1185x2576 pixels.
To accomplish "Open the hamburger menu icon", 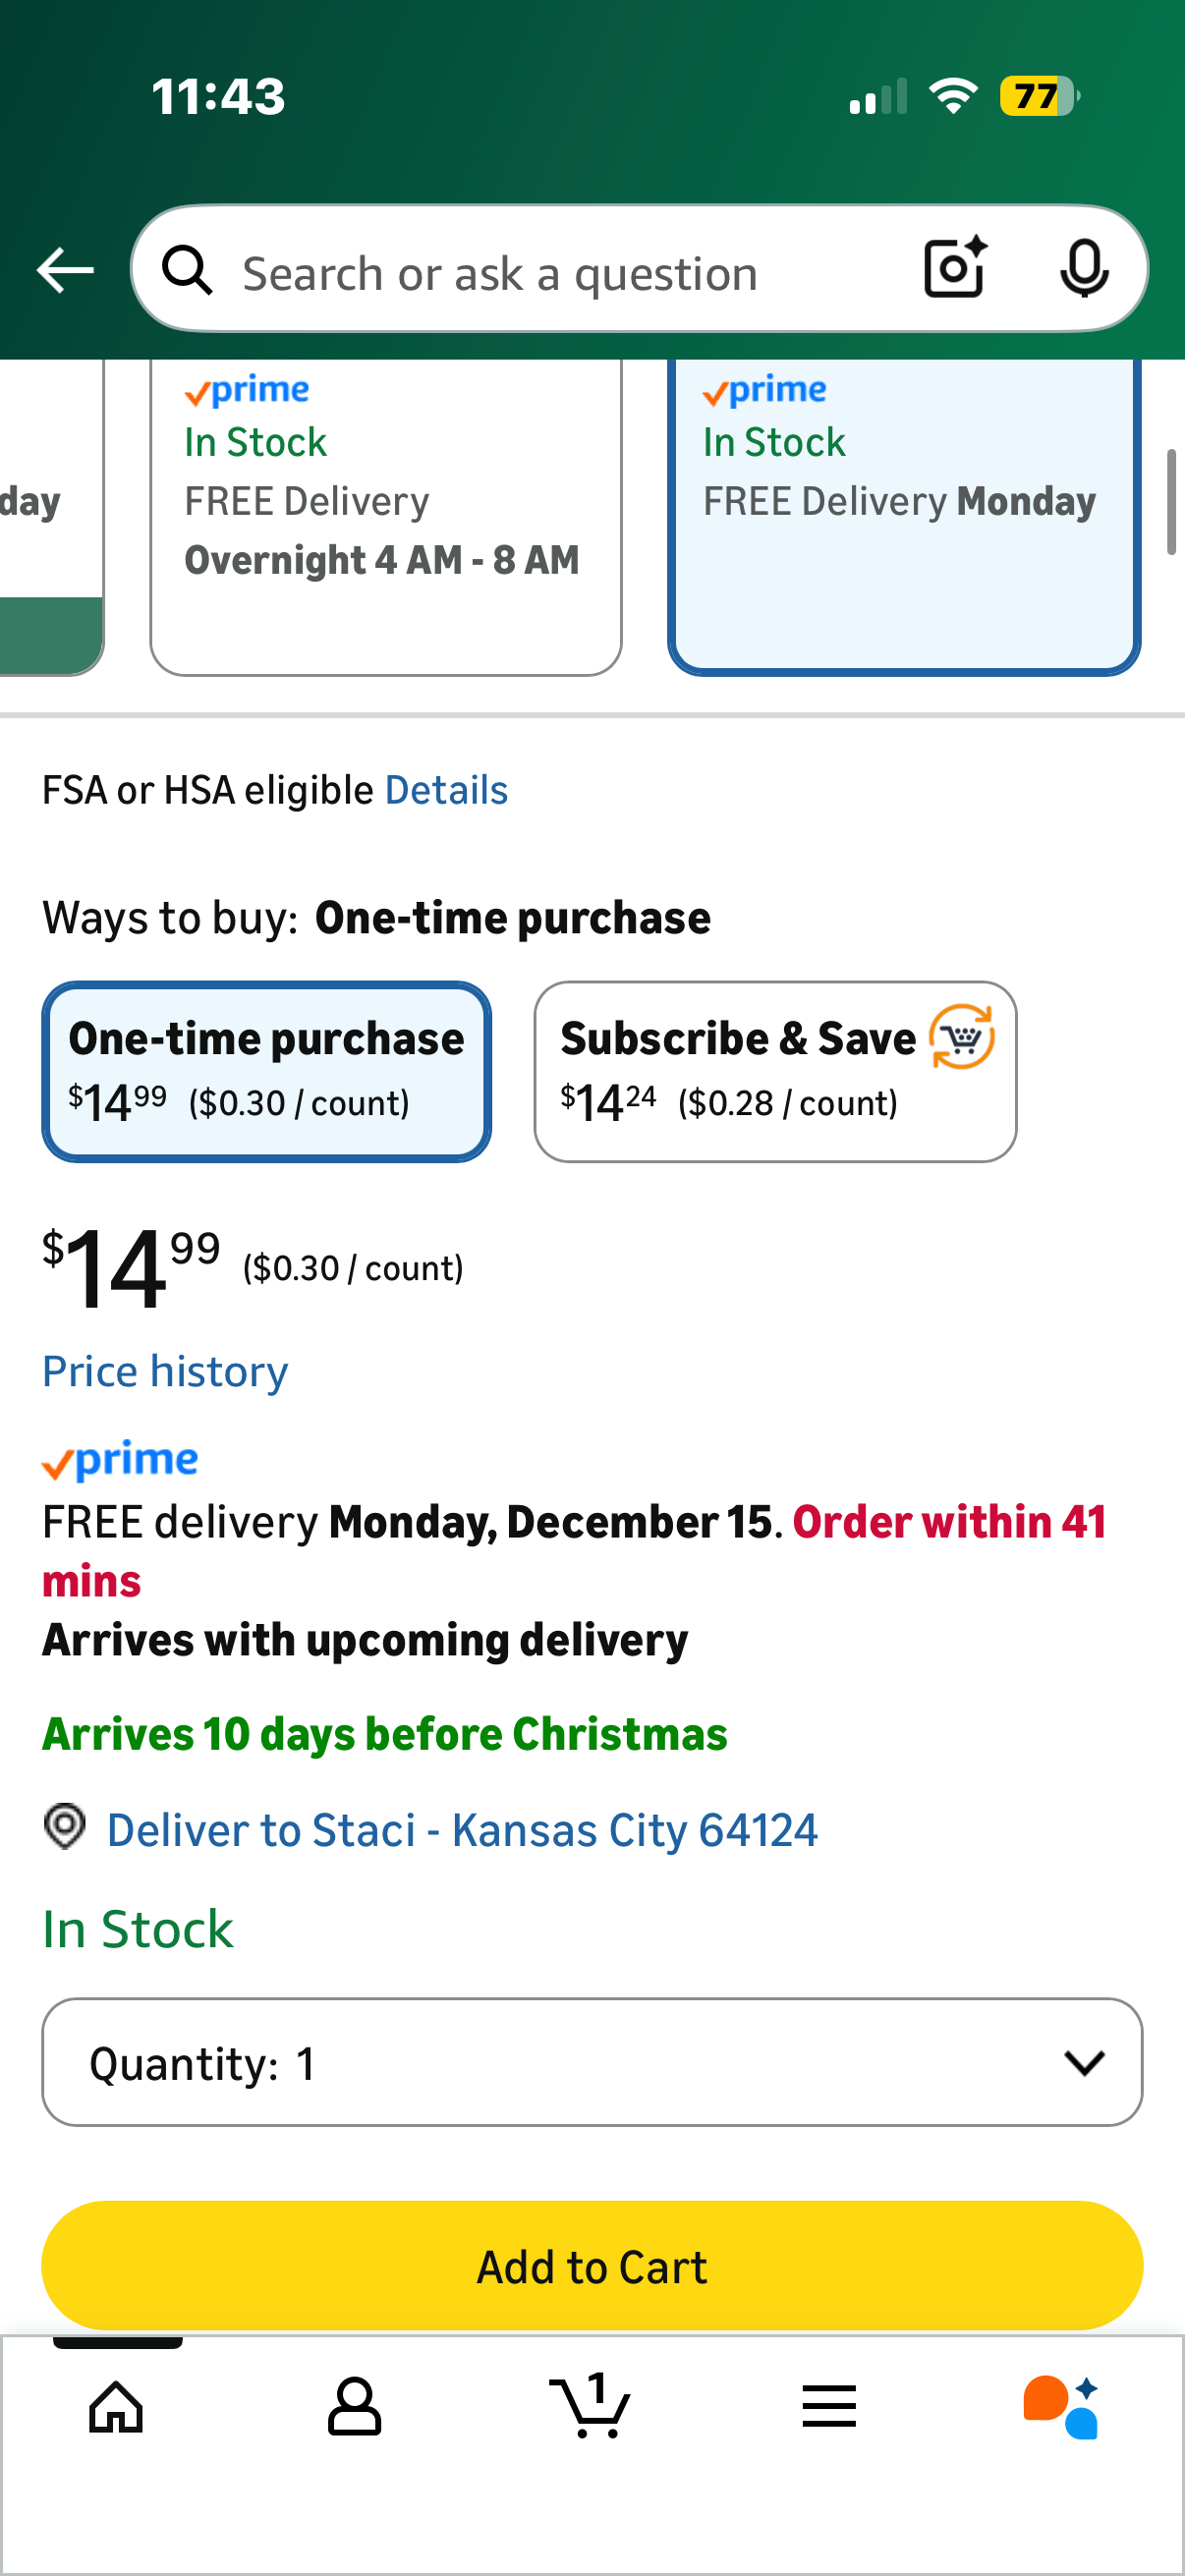I will click(829, 2406).
